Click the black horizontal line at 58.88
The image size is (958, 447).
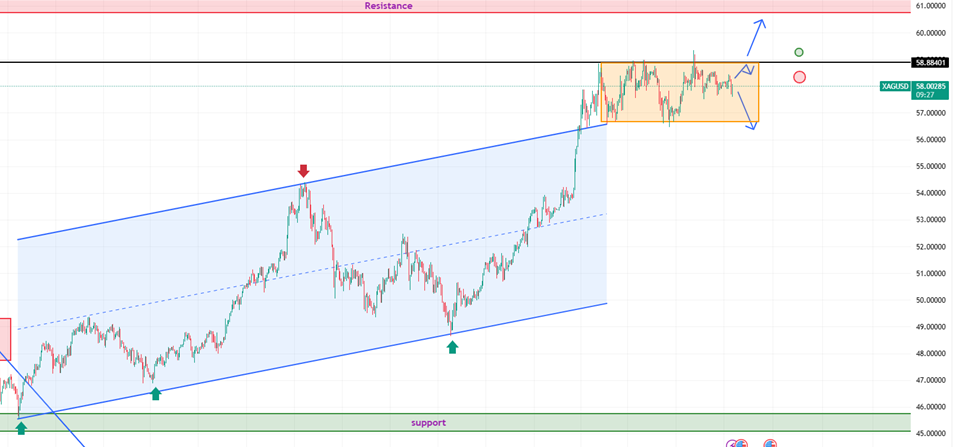300,63
